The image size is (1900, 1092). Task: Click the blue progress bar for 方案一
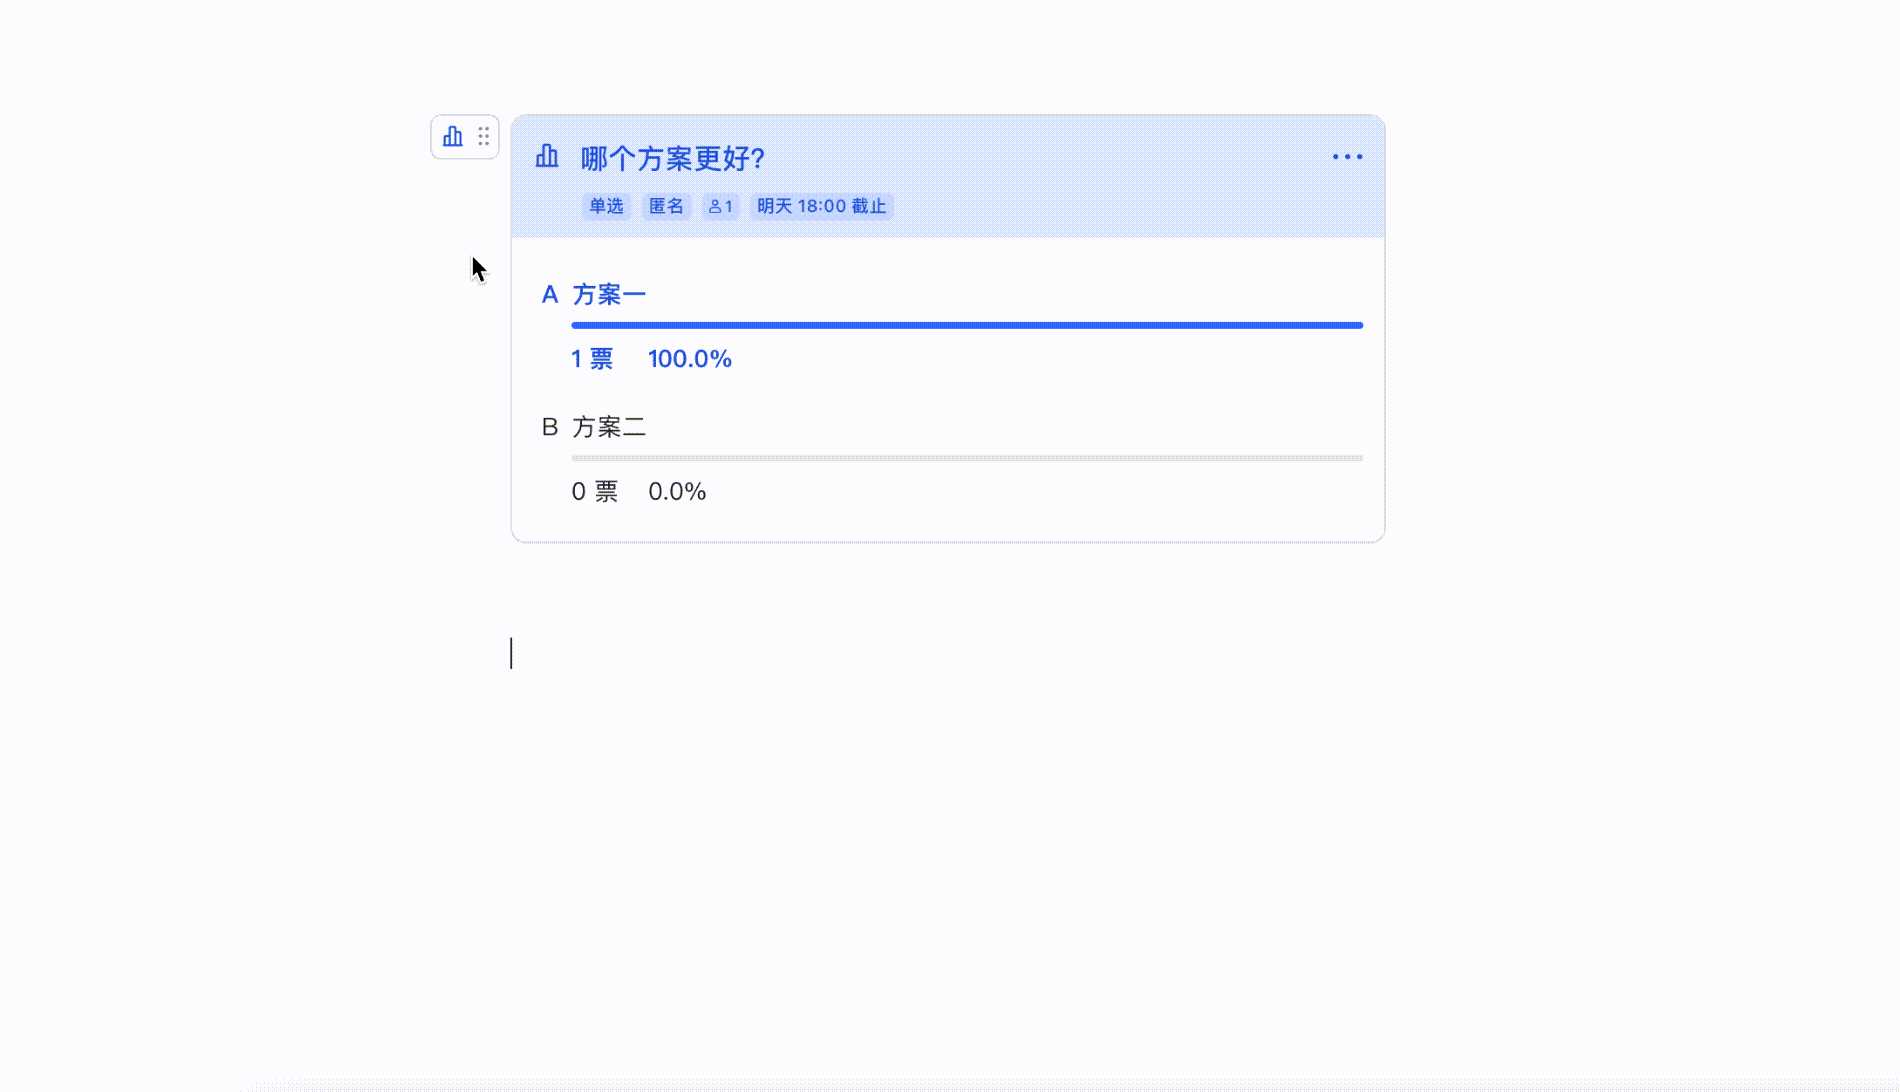pyautogui.click(x=967, y=325)
